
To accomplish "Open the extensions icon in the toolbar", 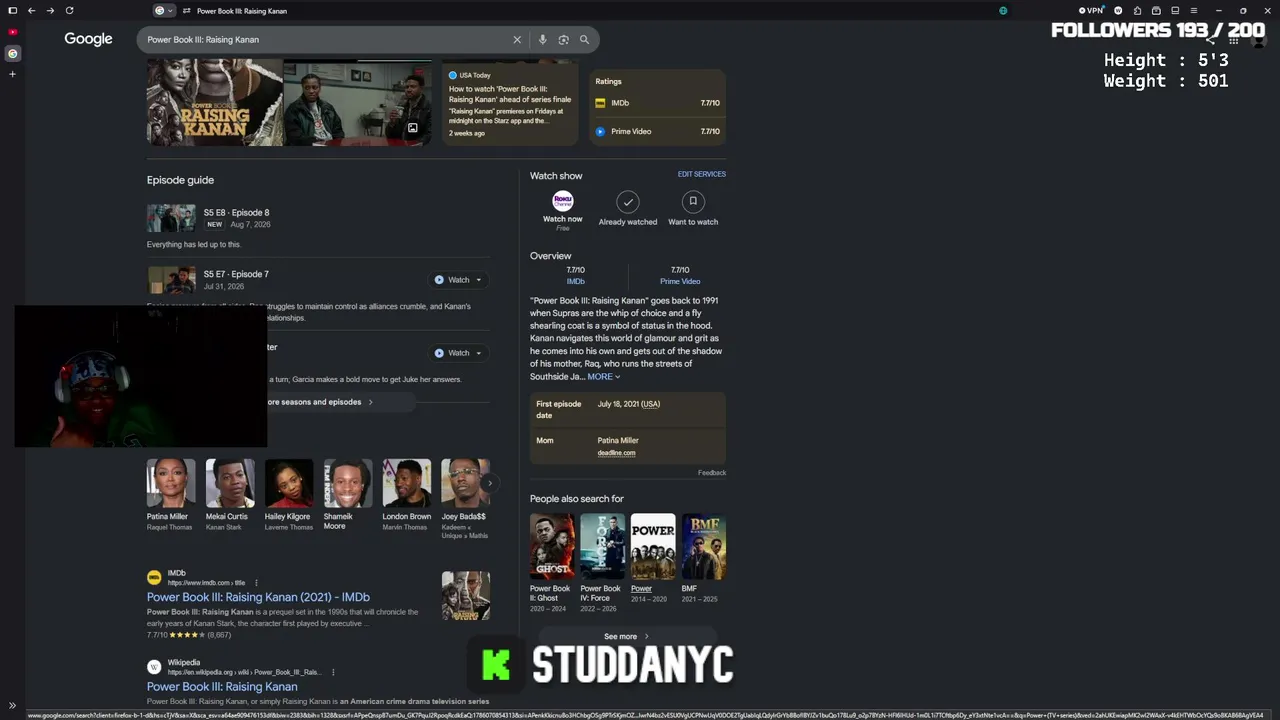I will pos(1137,11).
